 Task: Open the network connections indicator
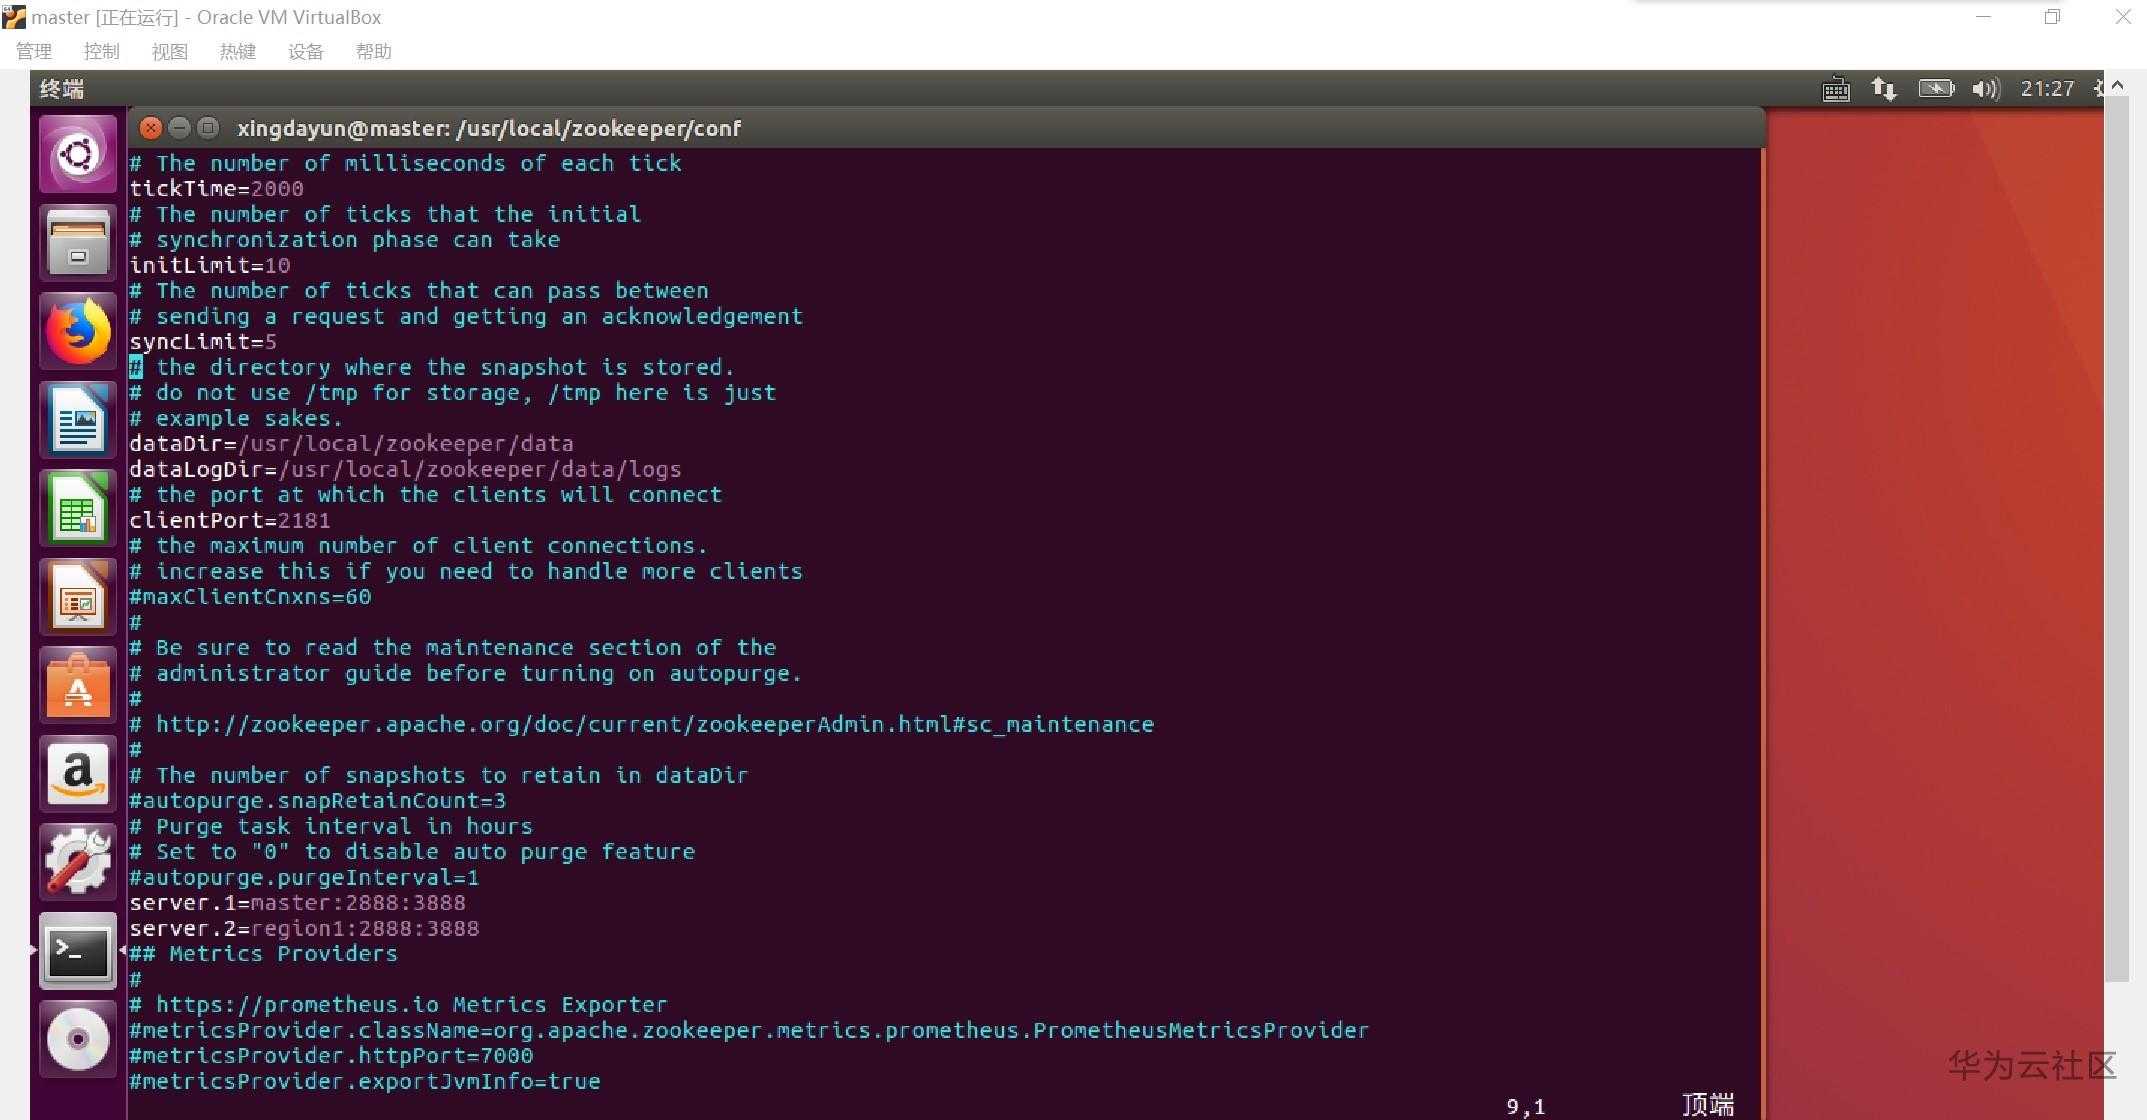coord(1884,89)
